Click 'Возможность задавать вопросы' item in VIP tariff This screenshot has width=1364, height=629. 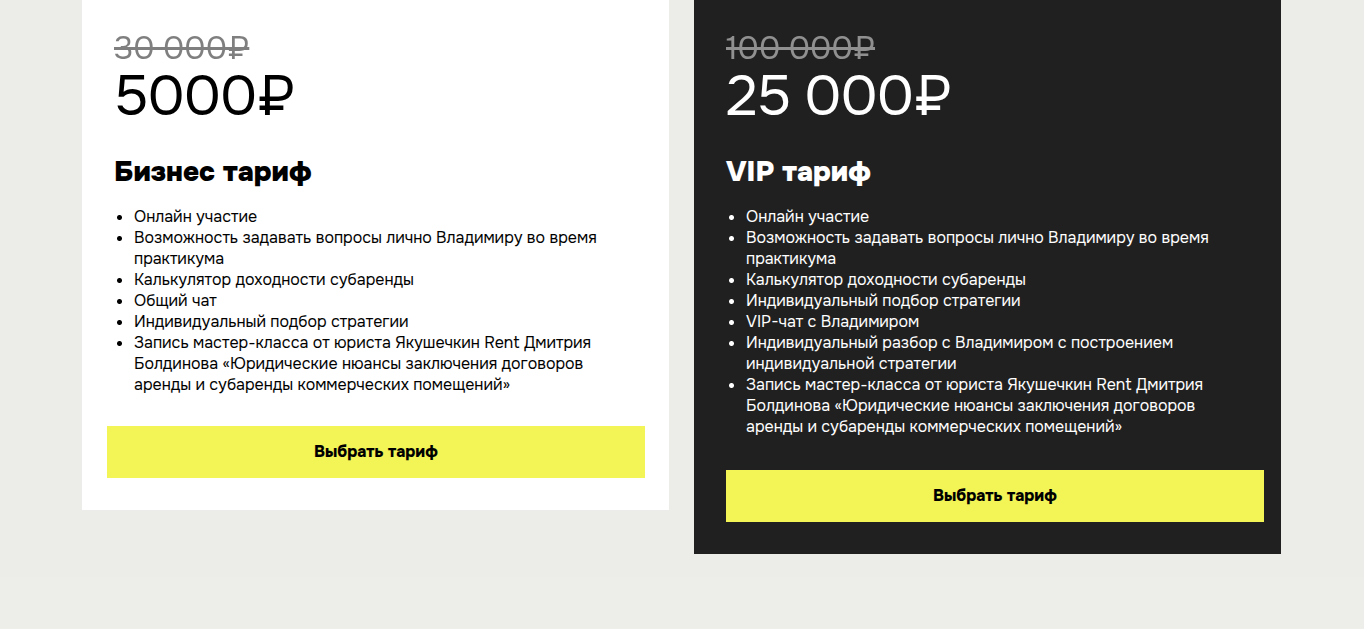click(x=976, y=238)
